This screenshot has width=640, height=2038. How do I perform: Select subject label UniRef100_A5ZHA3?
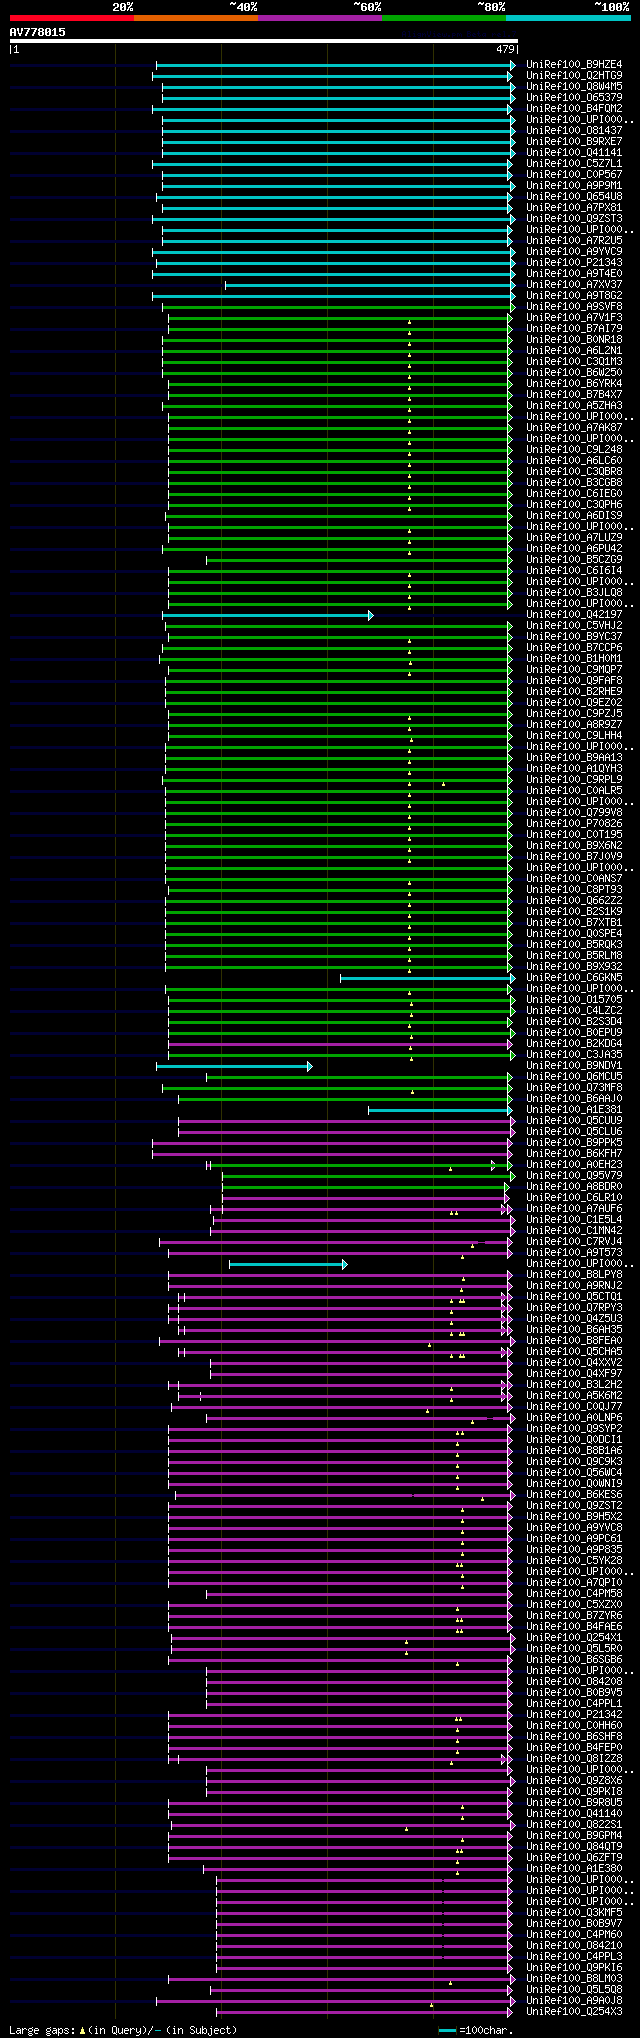pyautogui.click(x=574, y=406)
